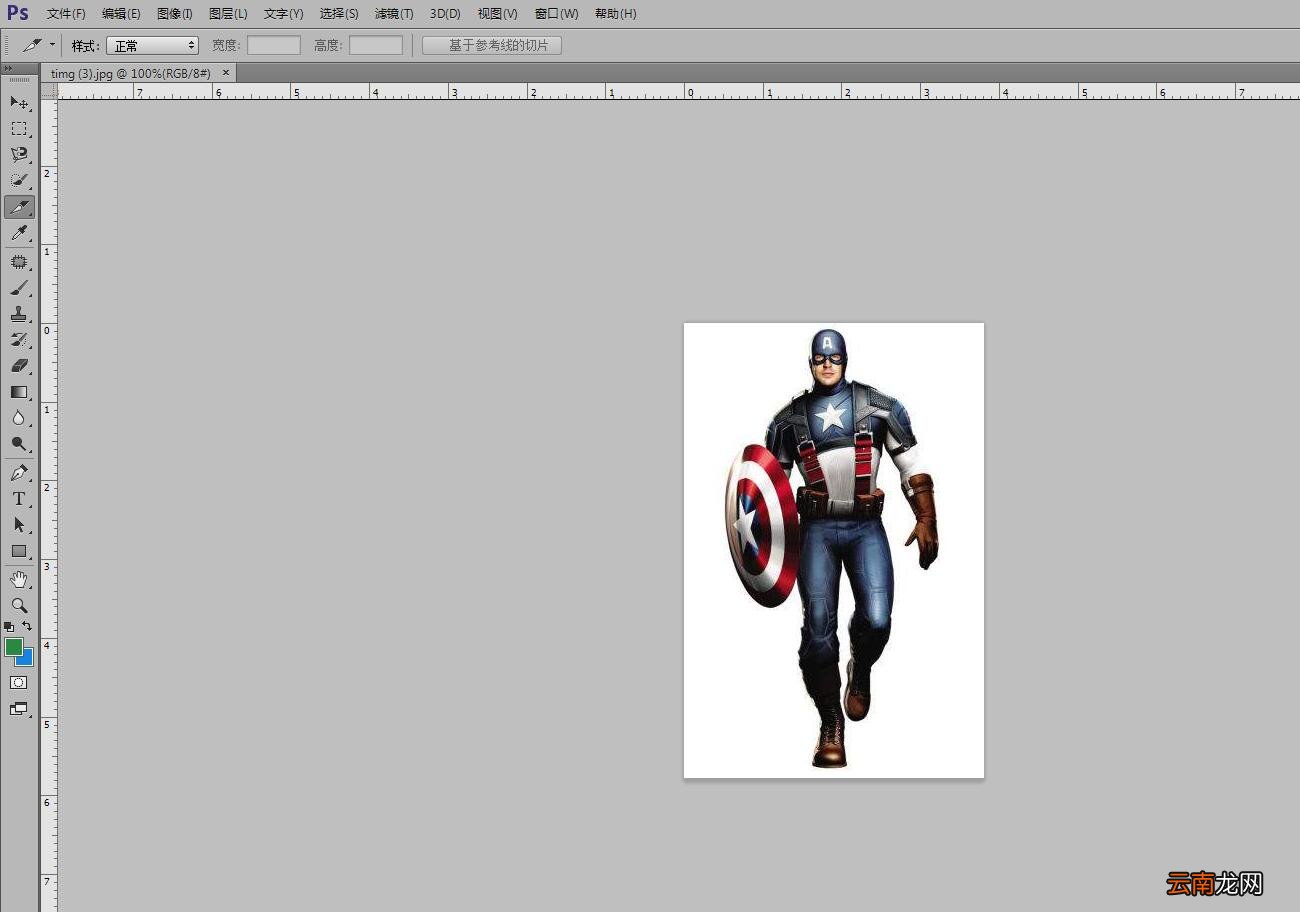The height and width of the screenshot is (912, 1300).
Task: Pick the Dodge tool
Action: [x=19, y=444]
